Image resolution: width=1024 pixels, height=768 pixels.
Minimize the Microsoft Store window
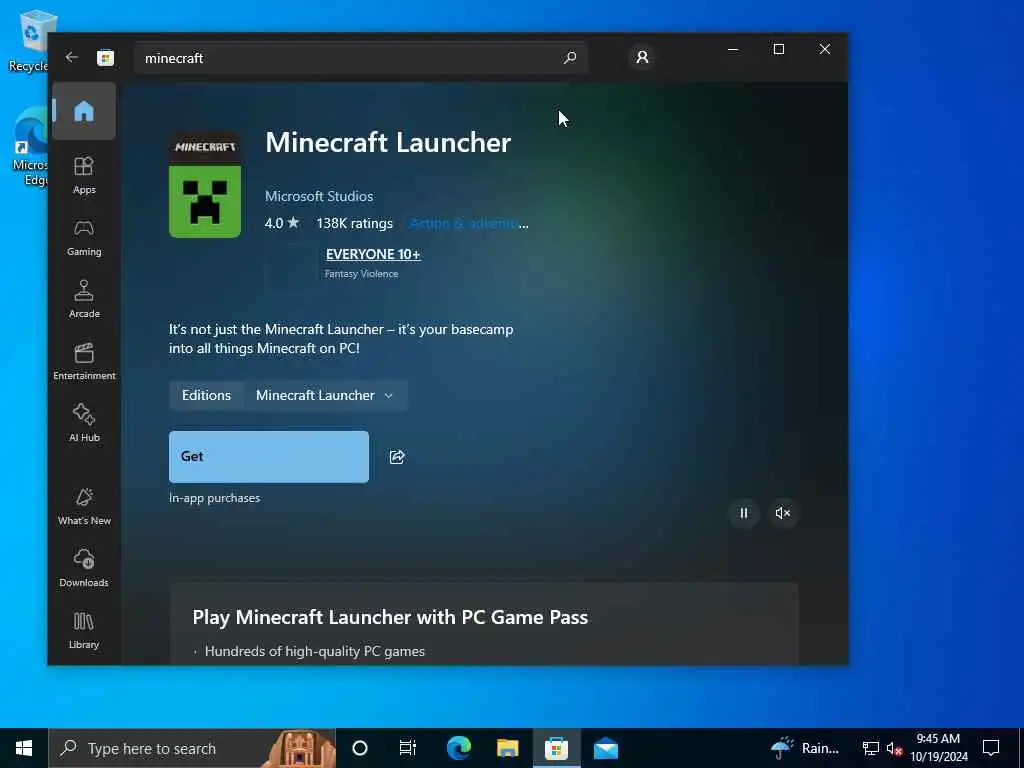coord(733,50)
